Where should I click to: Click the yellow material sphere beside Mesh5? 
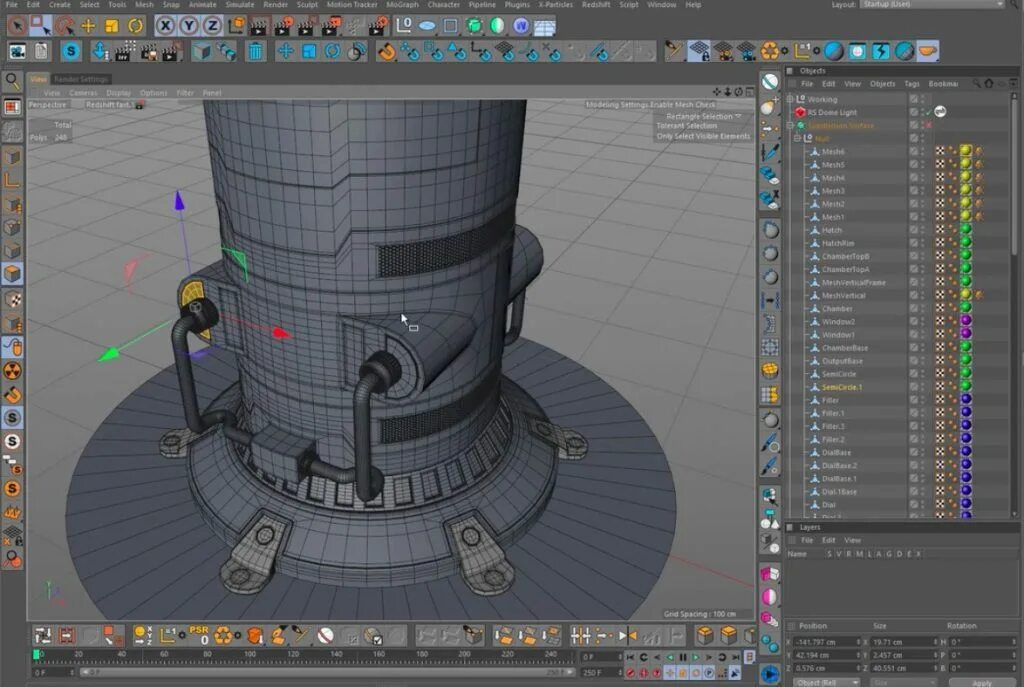pos(966,164)
